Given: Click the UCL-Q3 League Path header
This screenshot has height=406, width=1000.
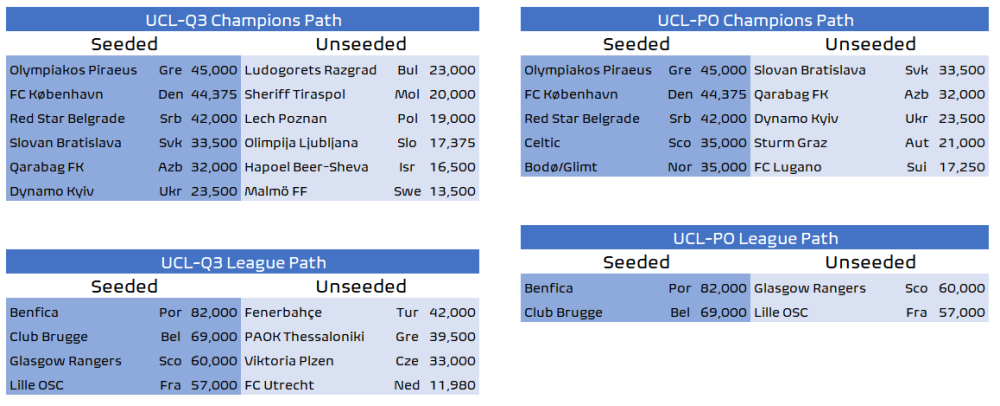Looking at the screenshot, I should 243,263.
